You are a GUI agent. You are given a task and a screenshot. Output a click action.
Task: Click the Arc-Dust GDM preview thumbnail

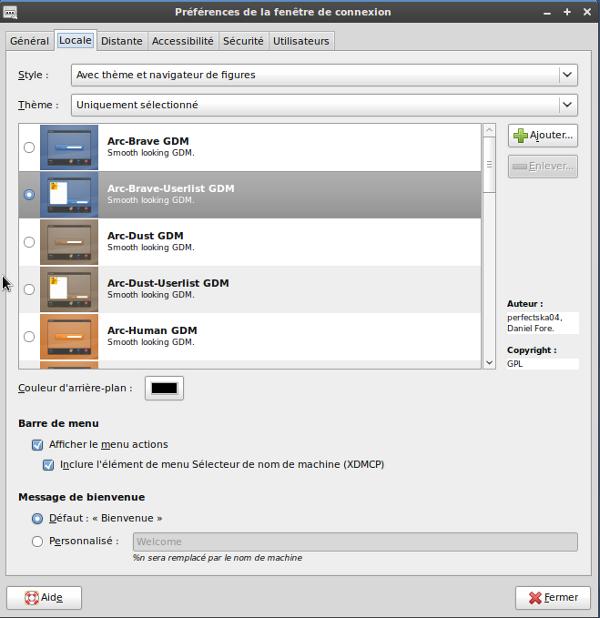[x=69, y=242]
